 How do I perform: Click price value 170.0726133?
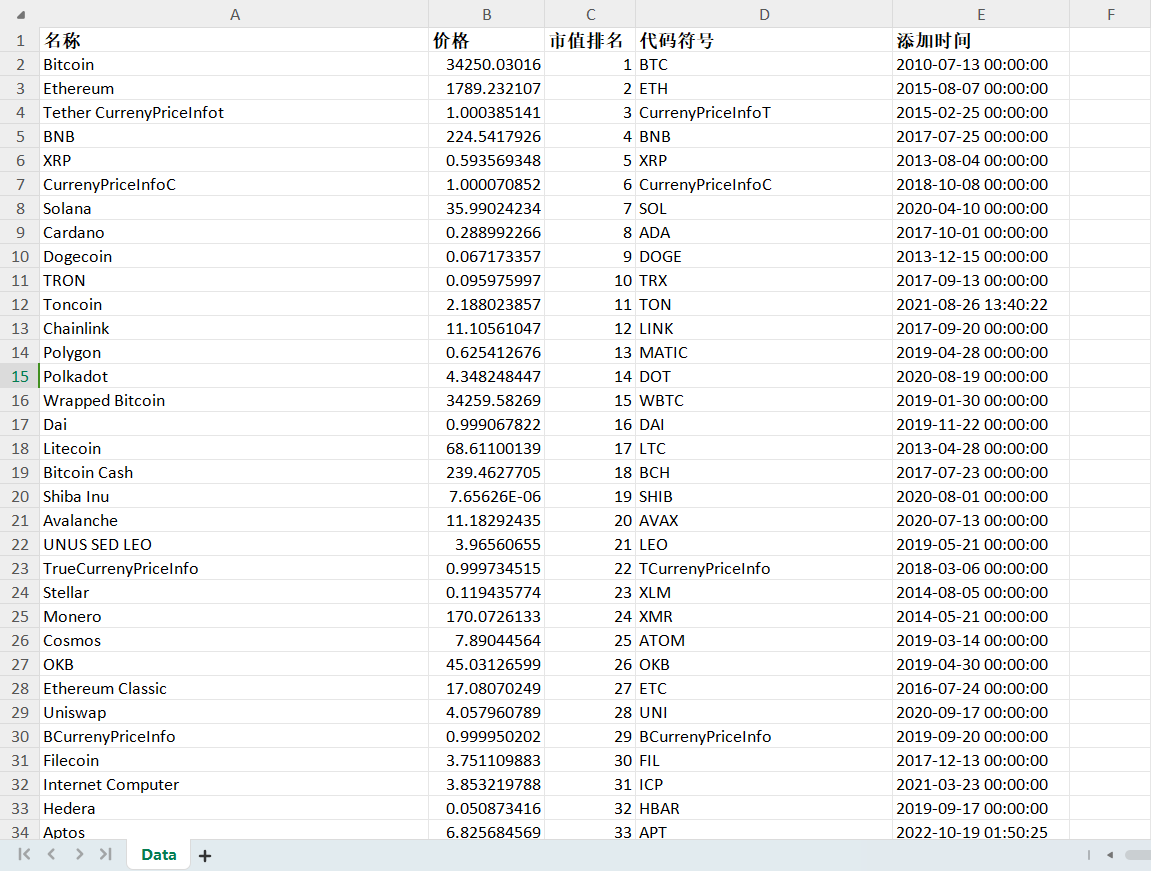point(487,616)
